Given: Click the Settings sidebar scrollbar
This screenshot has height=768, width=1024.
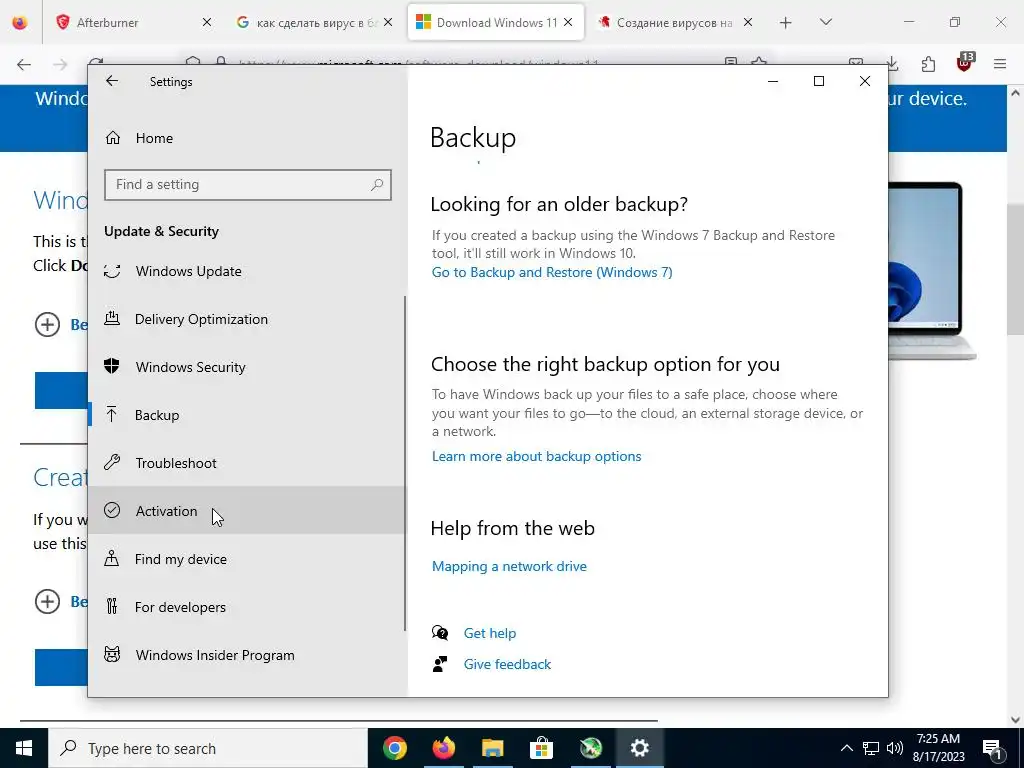Looking at the screenshot, I should (405, 463).
